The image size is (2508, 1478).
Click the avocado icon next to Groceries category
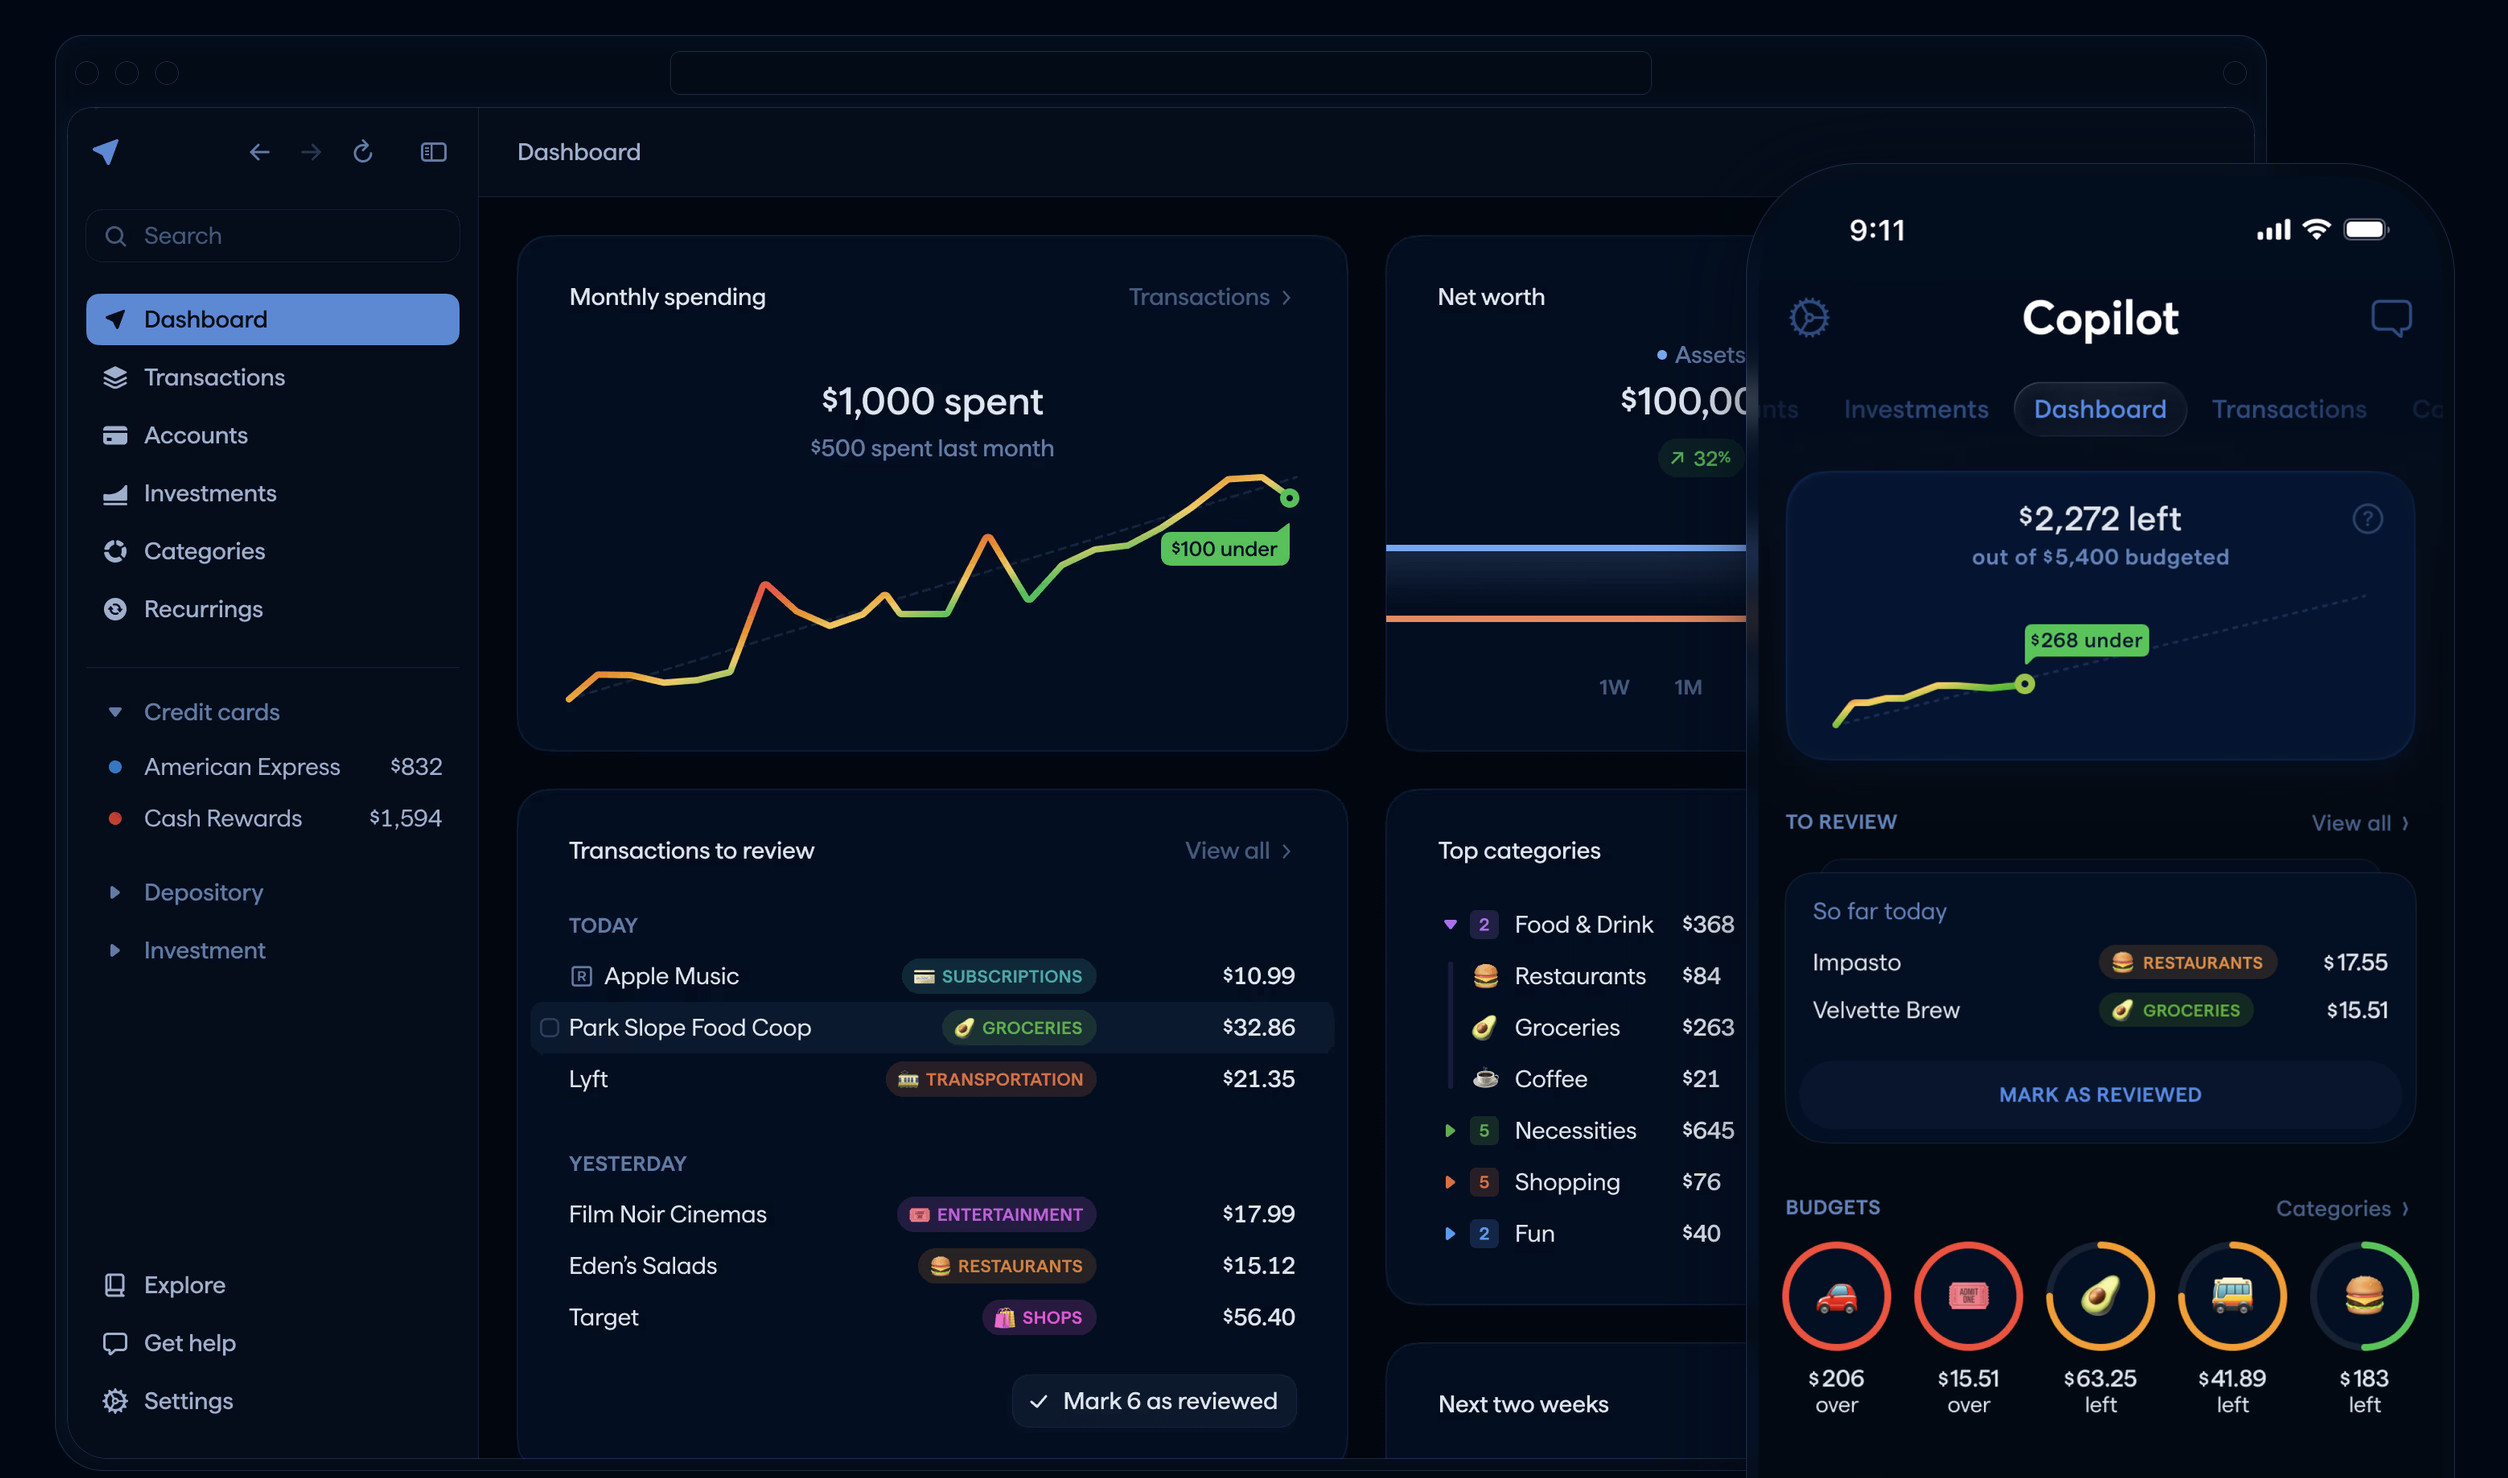1485,1027
